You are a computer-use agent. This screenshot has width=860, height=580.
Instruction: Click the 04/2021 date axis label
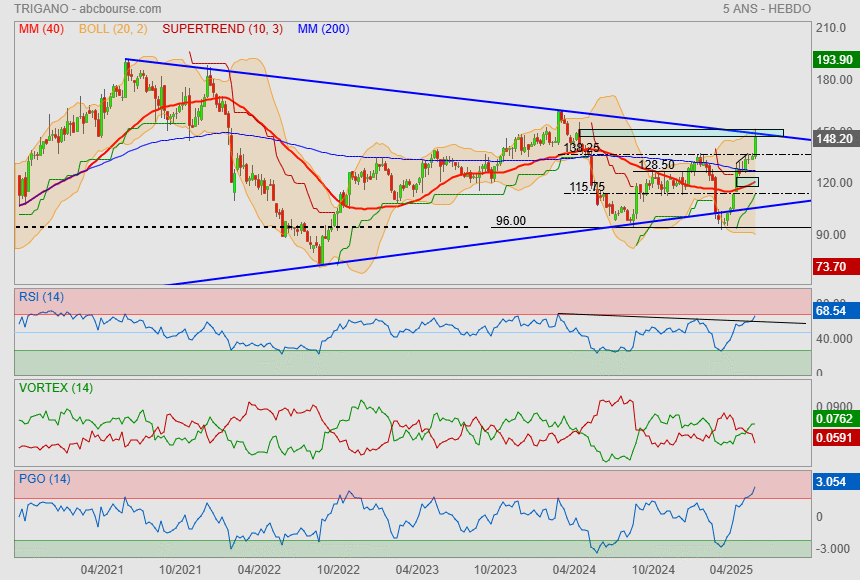[x=102, y=570]
